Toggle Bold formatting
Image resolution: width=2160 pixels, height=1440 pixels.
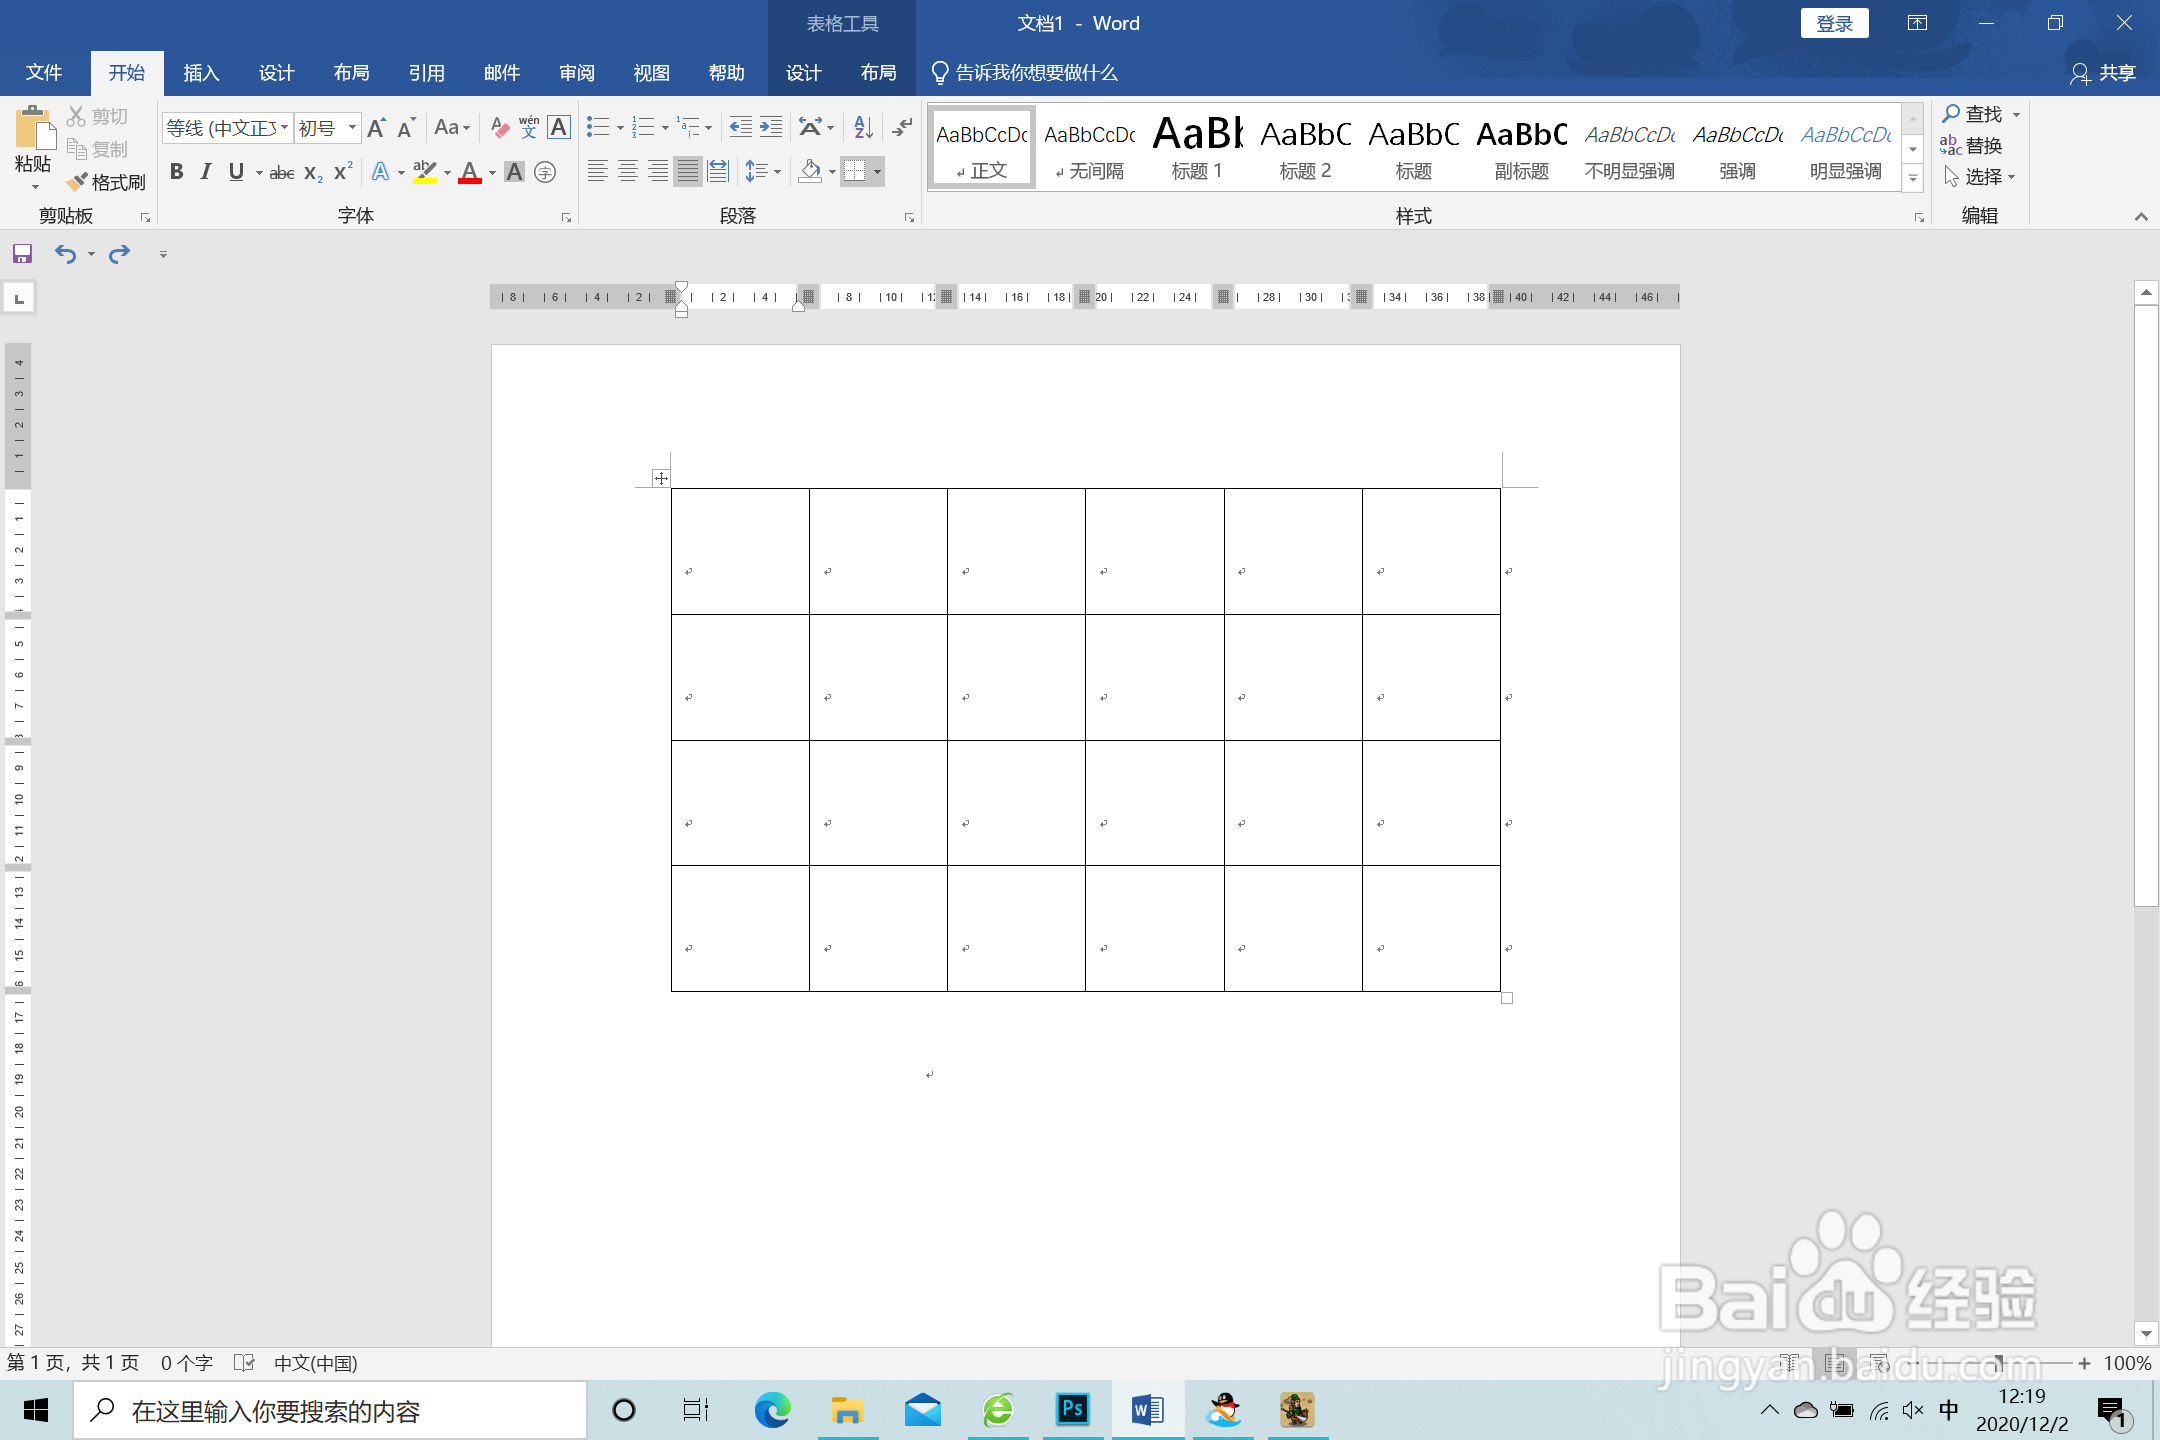[x=177, y=172]
